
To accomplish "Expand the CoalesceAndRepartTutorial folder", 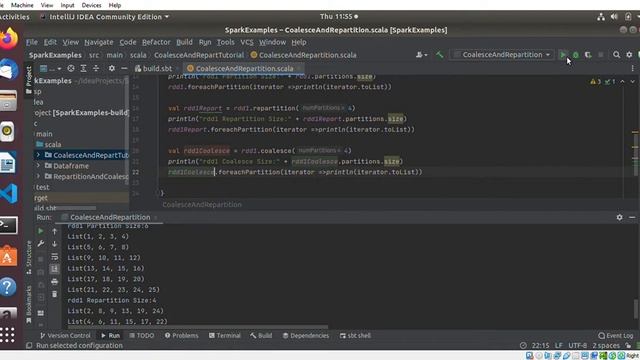I will coord(38,155).
